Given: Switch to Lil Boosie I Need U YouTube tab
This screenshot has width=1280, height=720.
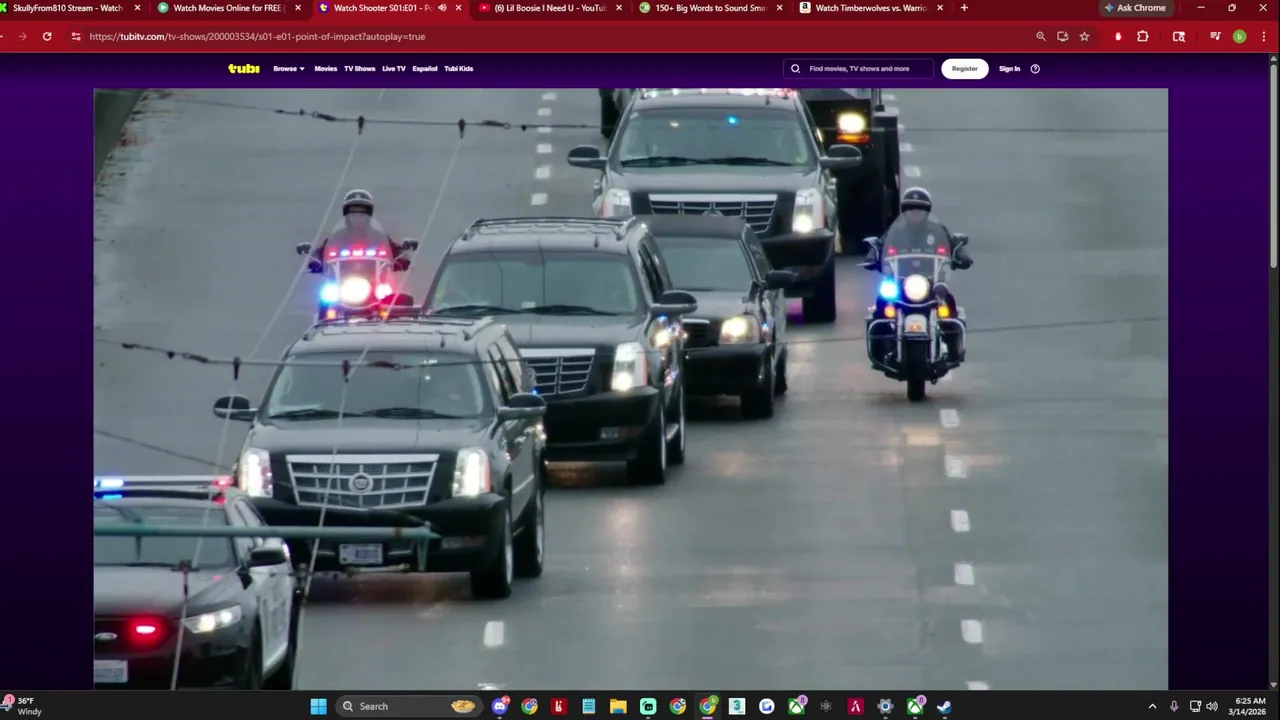Looking at the screenshot, I should pos(550,8).
